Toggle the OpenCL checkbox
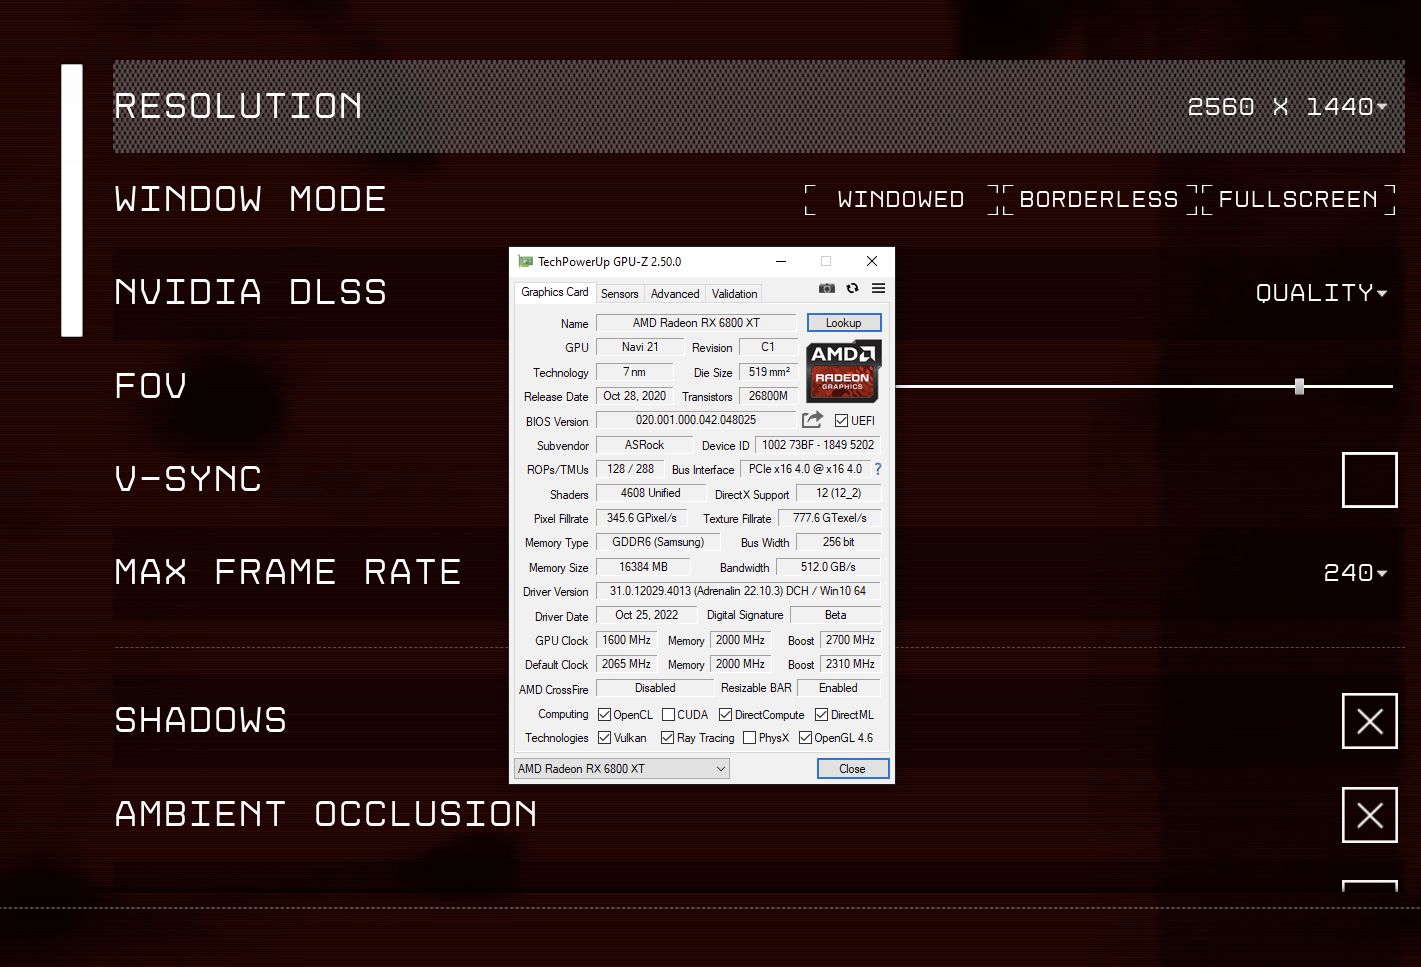1421x967 pixels. pos(604,715)
